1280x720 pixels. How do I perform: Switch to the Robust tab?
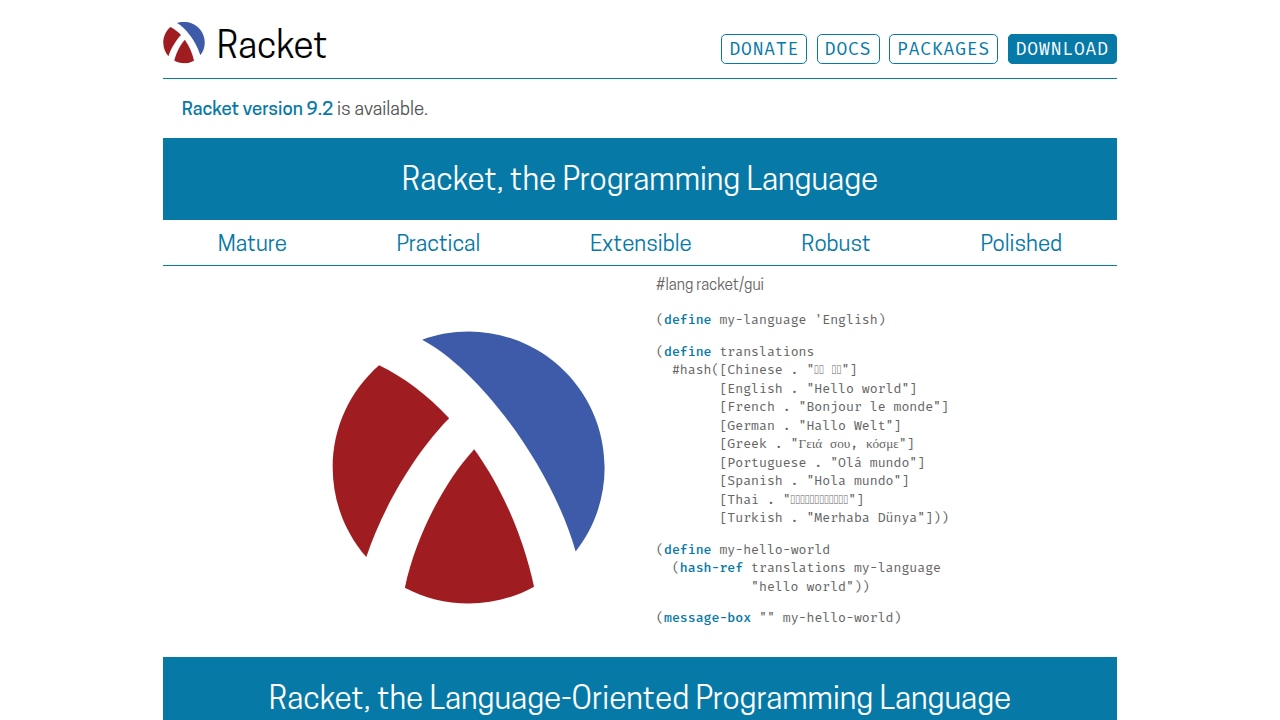pos(836,243)
